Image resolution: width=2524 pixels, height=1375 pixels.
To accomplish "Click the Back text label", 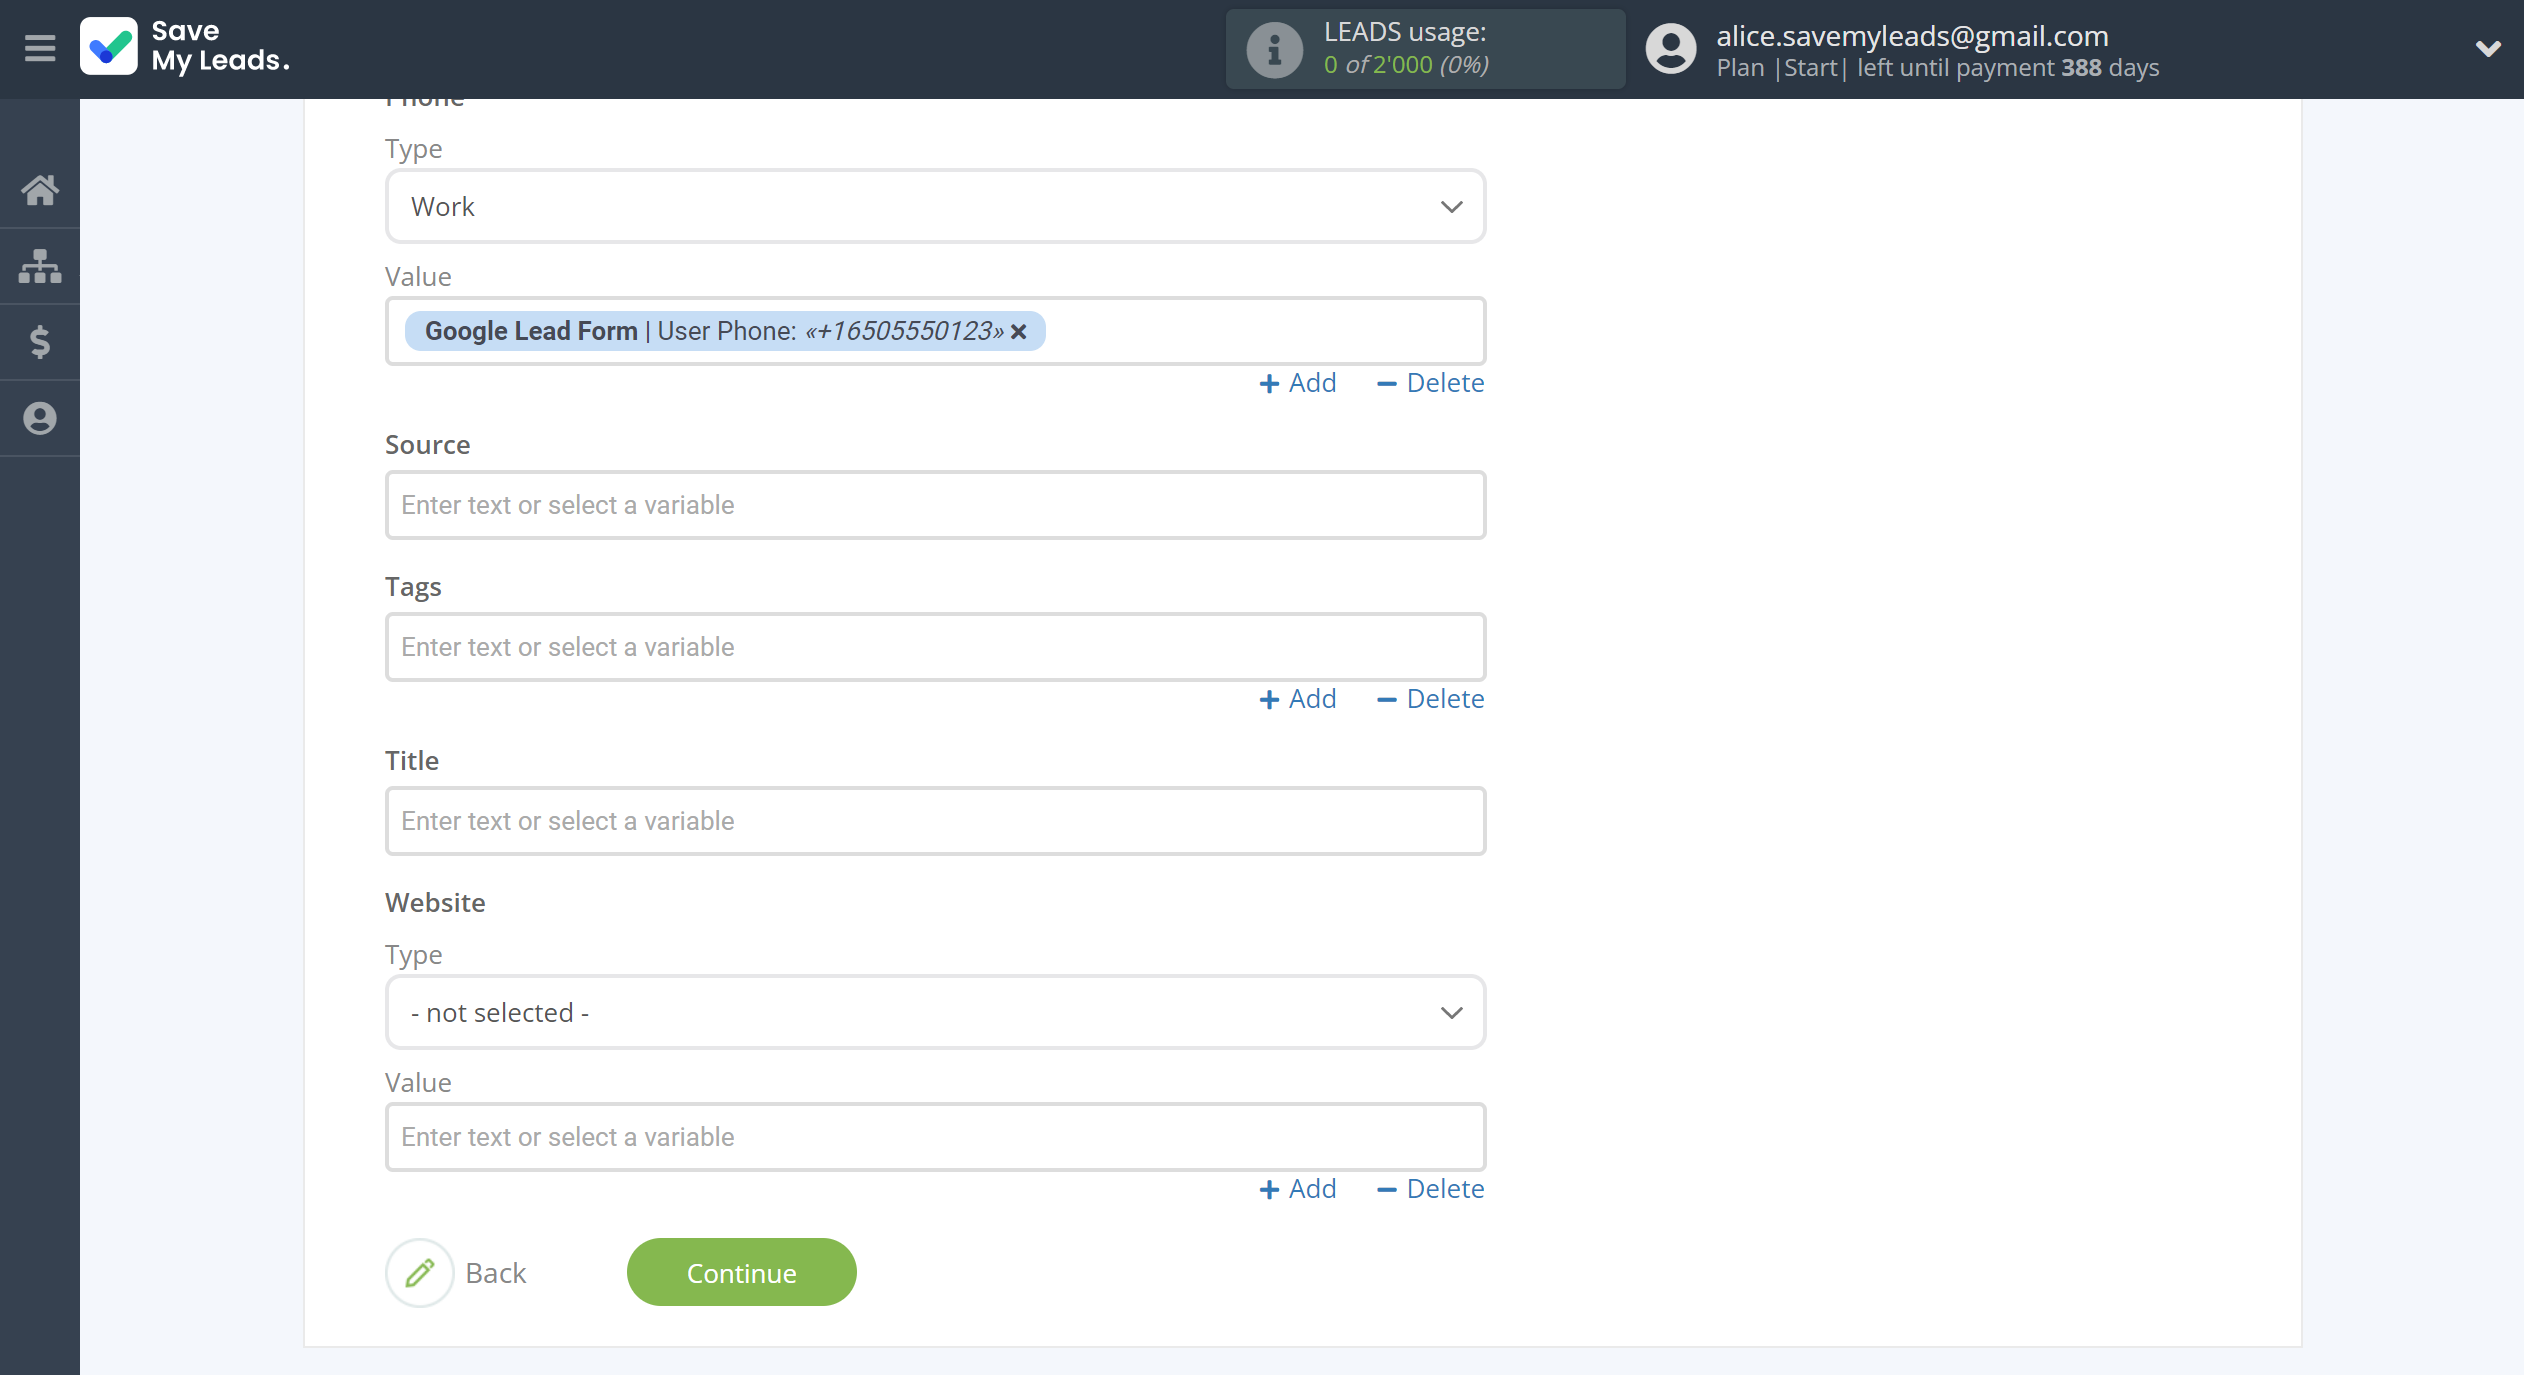I will [x=496, y=1273].
